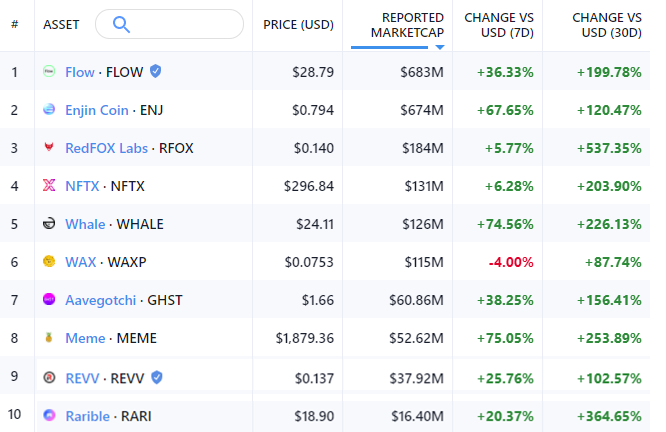Click the # rank column header

pyautogui.click(x=14, y=25)
